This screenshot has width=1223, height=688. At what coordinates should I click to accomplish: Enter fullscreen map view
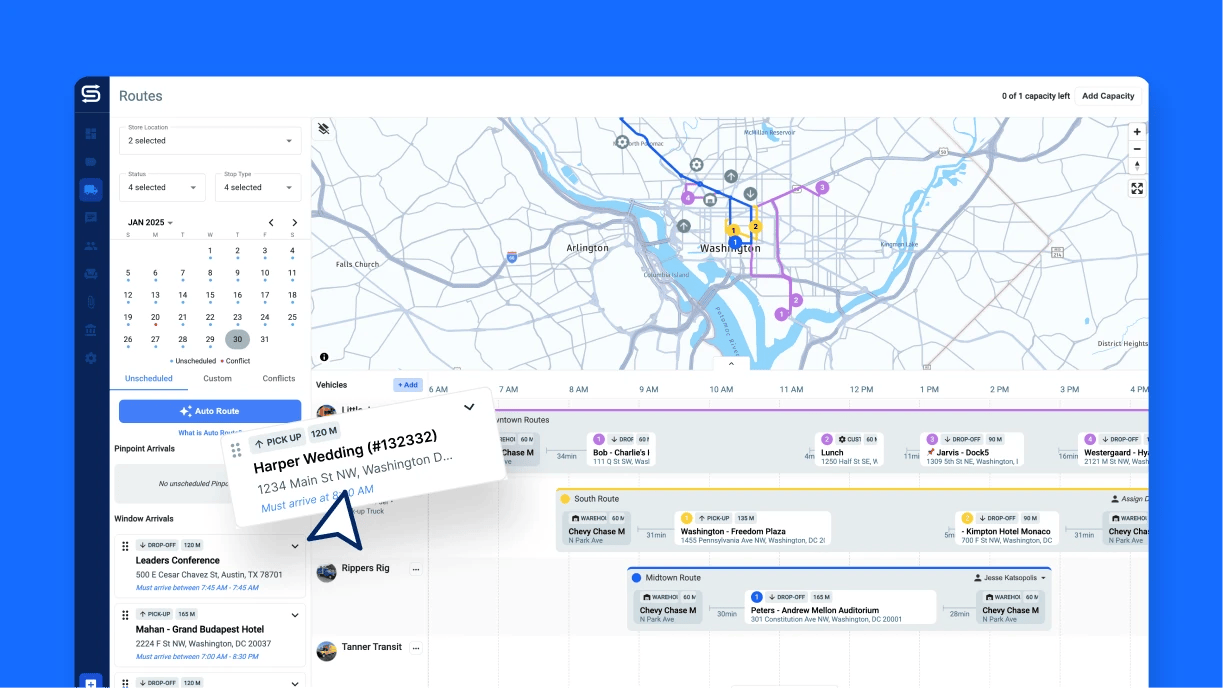[1137, 188]
